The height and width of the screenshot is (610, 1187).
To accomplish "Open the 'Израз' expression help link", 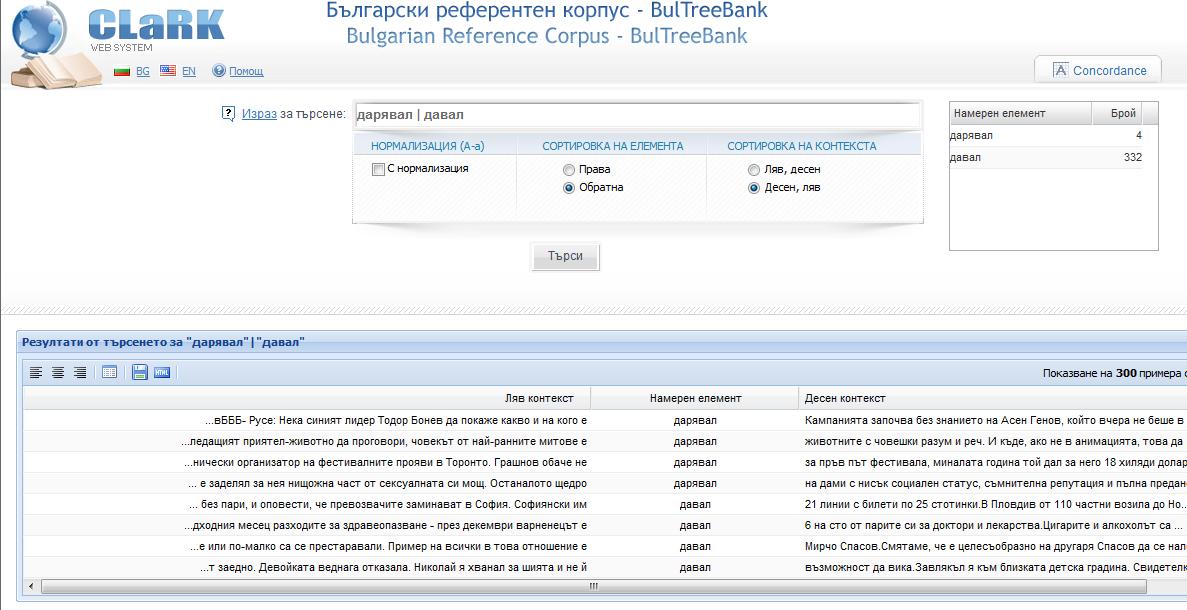I will click(x=259, y=114).
